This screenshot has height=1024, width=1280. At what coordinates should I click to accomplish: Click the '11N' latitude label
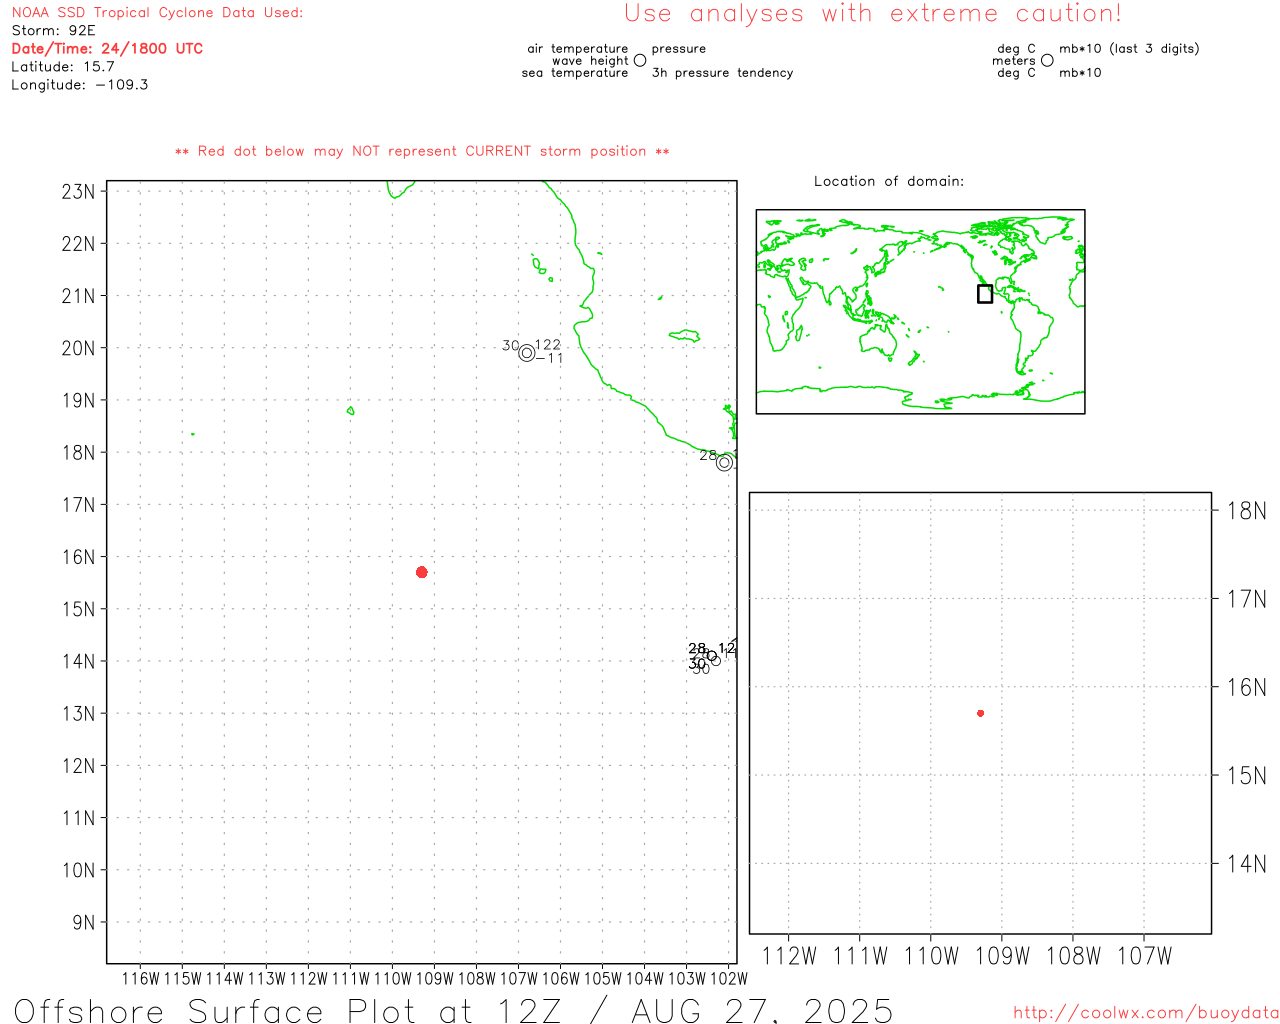(79, 818)
